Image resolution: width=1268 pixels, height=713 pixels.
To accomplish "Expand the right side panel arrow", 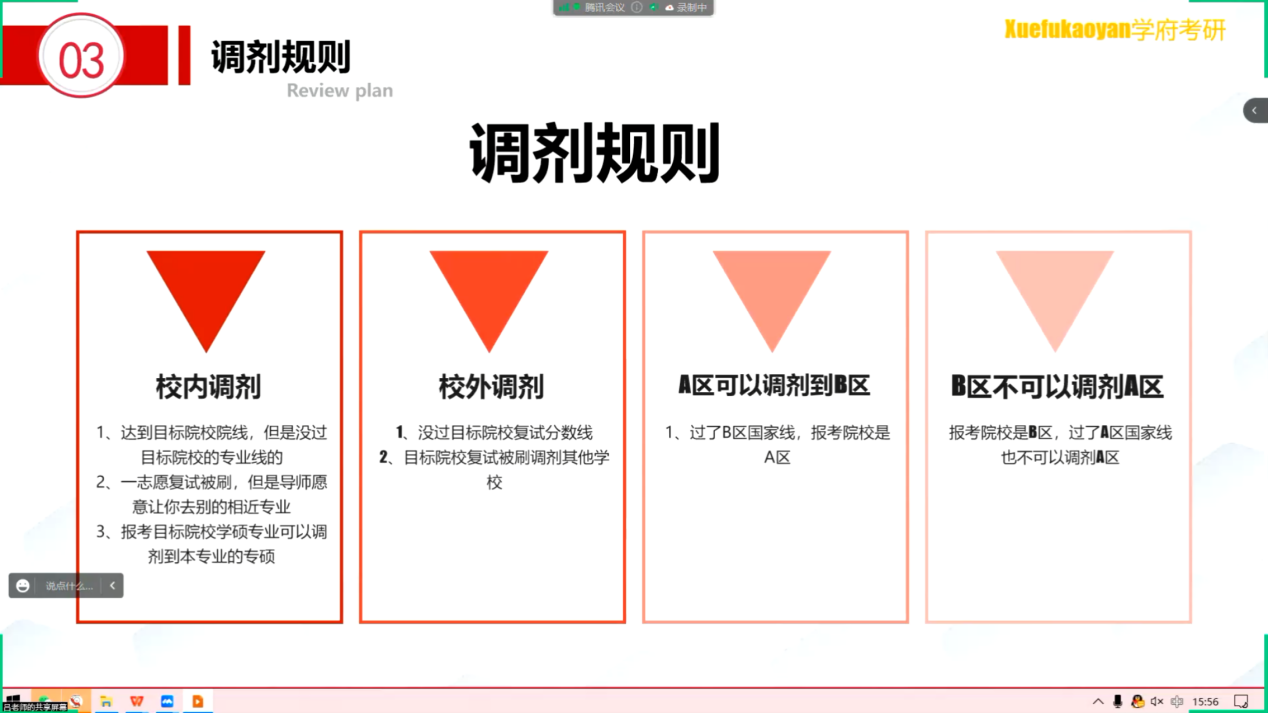I will pyautogui.click(x=1255, y=110).
